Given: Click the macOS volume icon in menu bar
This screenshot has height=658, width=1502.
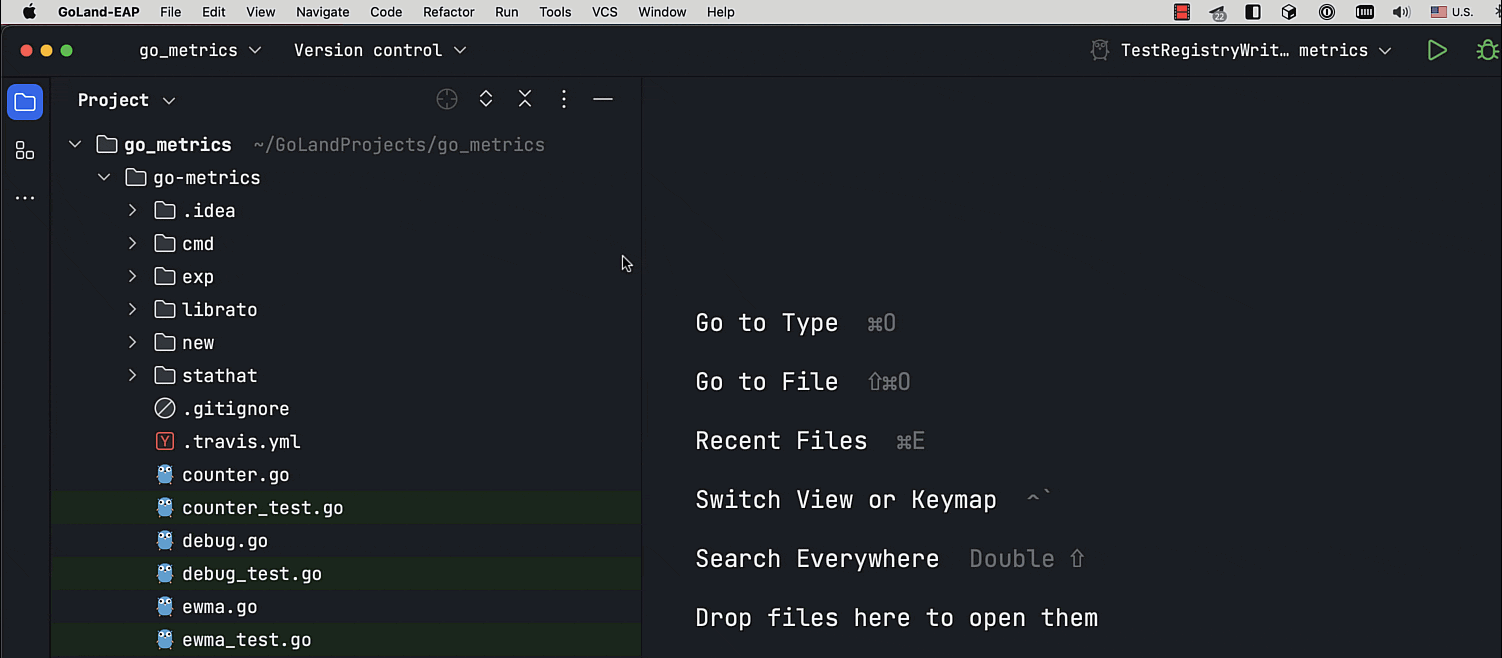Looking at the screenshot, I should pyautogui.click(x=1401, y=12).
